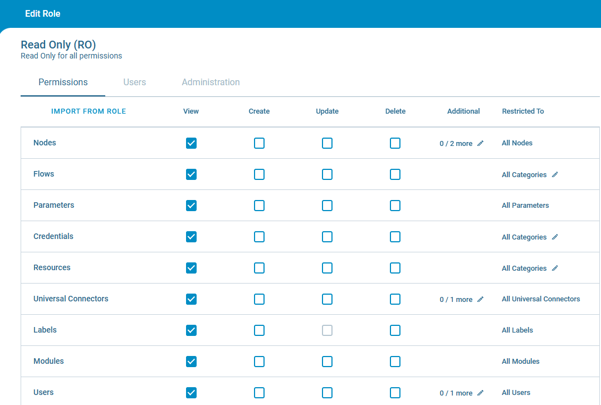Edit Credentials restricted categories pencil icon

555,237
